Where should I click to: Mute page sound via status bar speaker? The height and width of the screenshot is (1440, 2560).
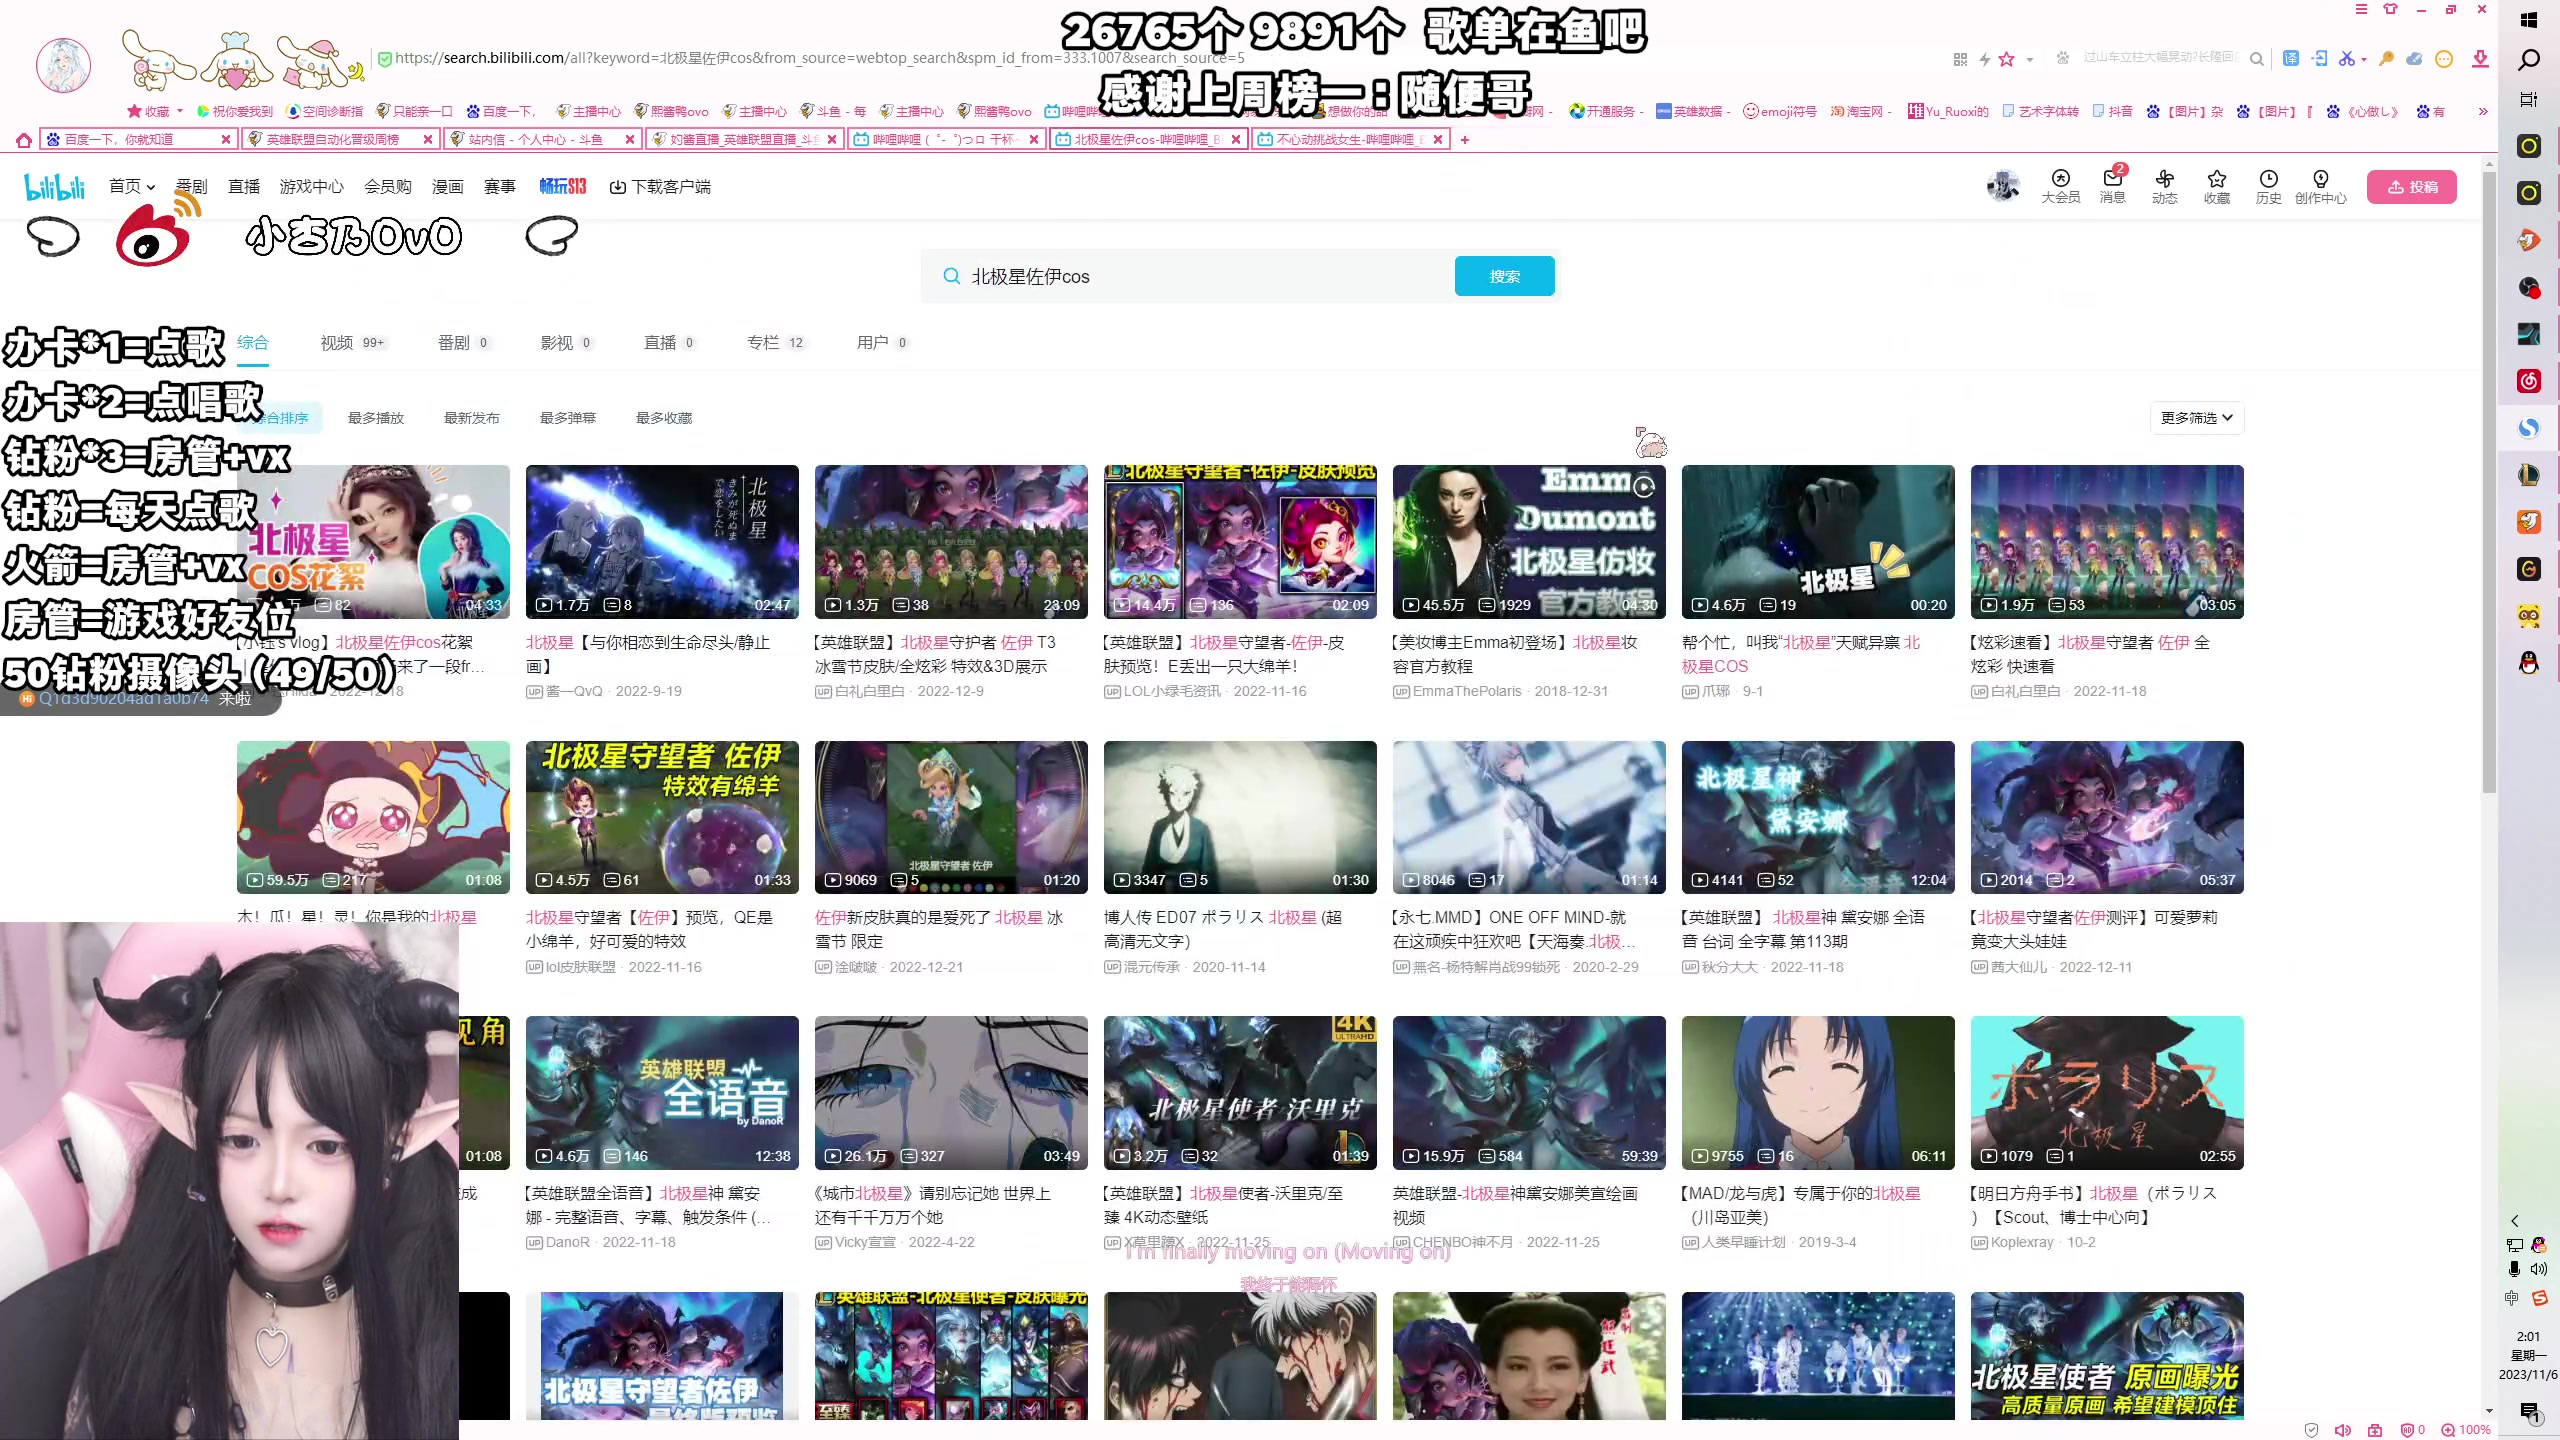tap(2342, 1430)
